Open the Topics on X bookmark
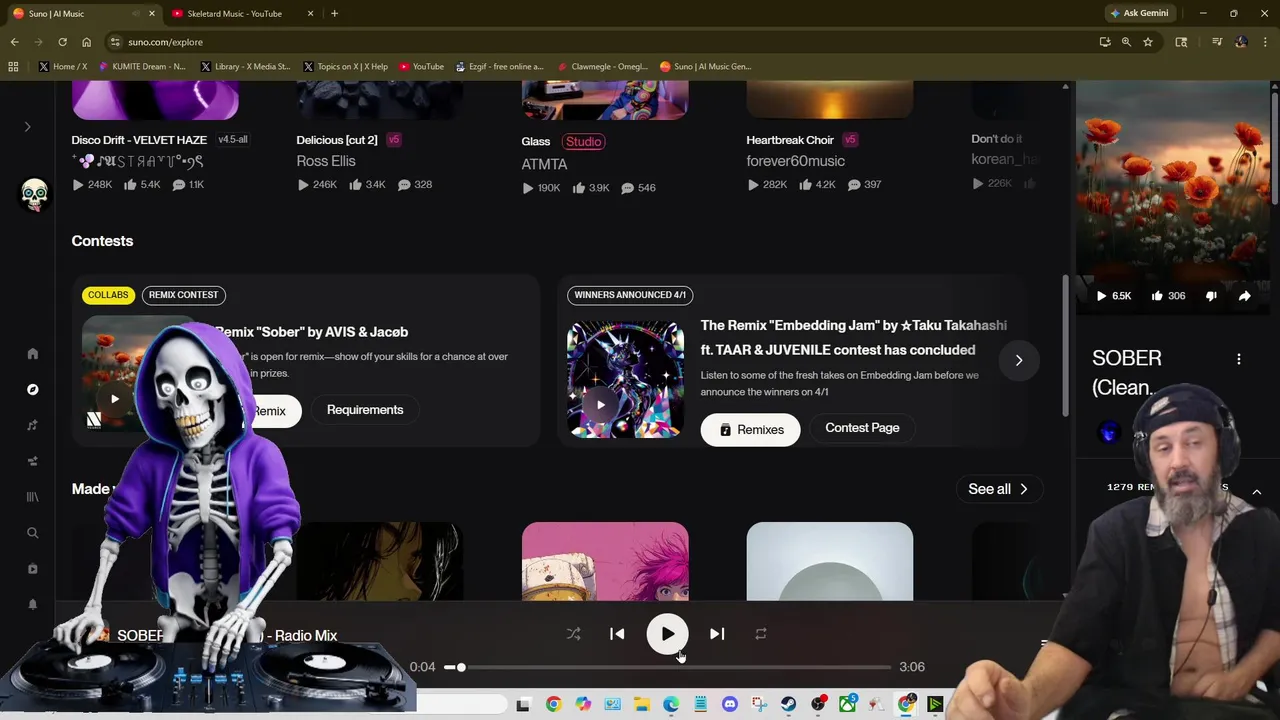Viewport: 1280px width, 720px height. (345, 67)
